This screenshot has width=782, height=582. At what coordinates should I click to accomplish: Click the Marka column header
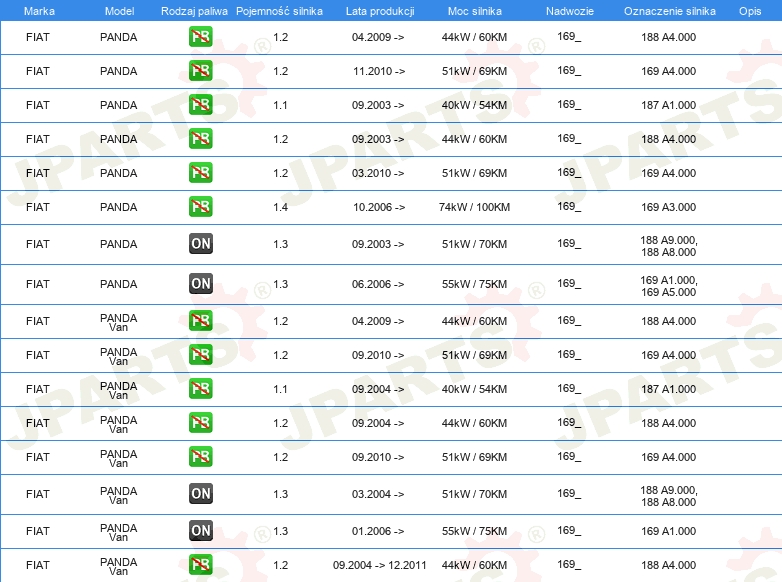[x=39, y=11]
